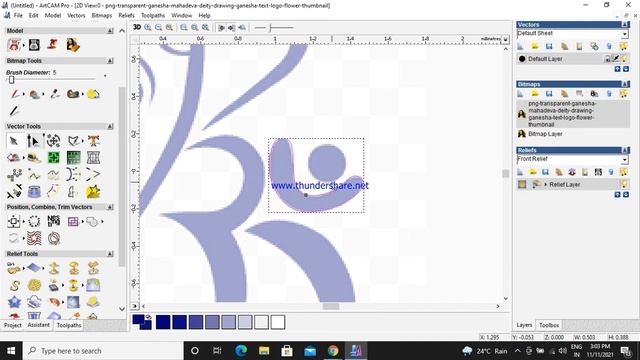Viewport: 640px width, 360px height.
Task: Open the Reliefs menu
Action: [x=126, y=15]
